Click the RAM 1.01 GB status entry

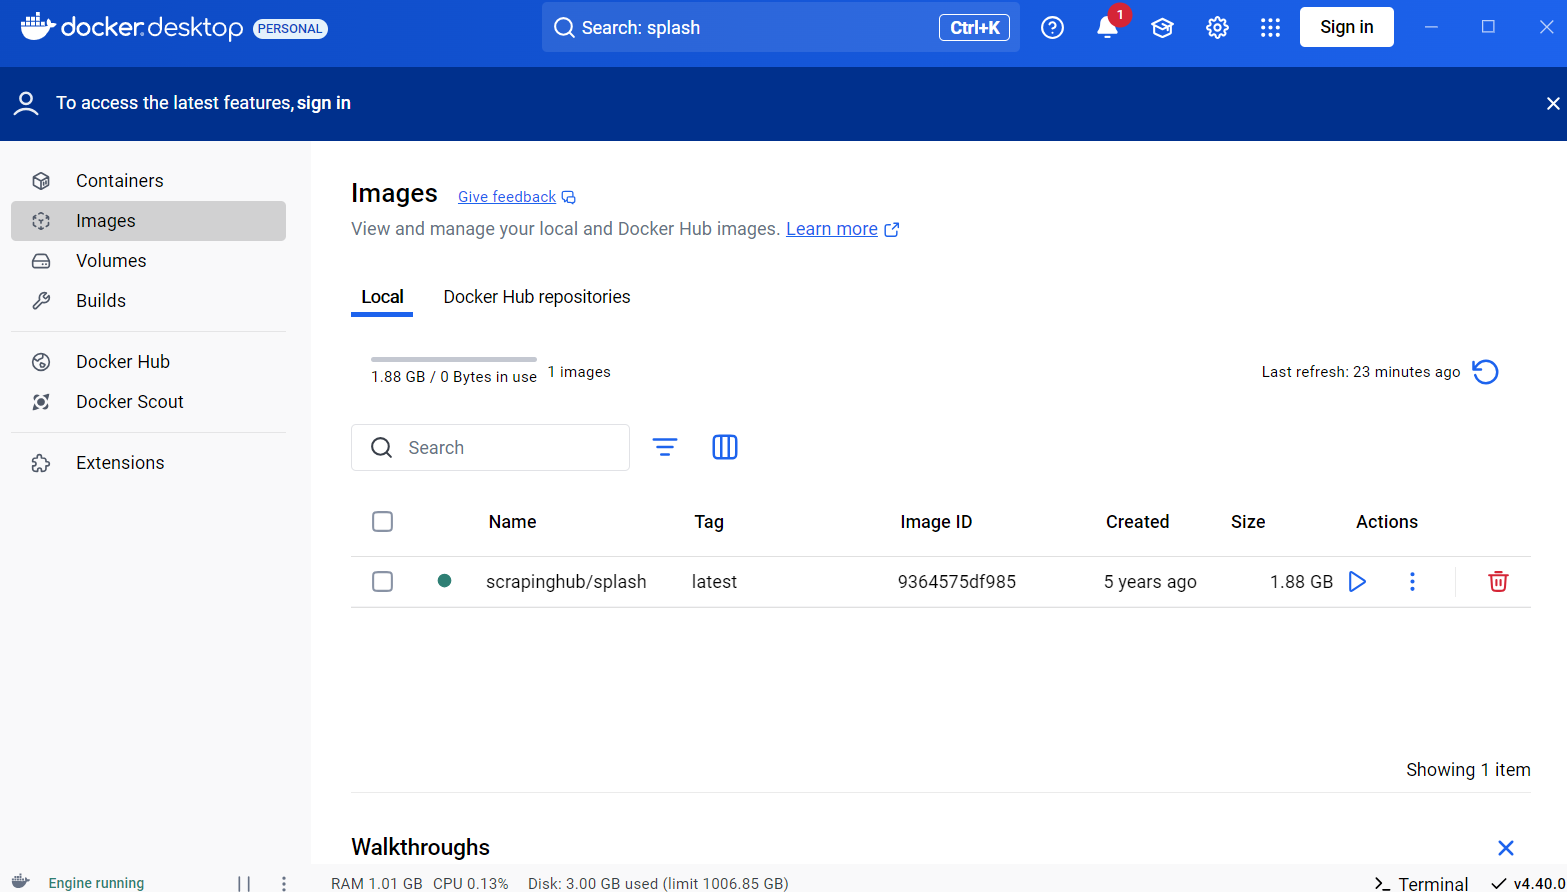[377, 884]
